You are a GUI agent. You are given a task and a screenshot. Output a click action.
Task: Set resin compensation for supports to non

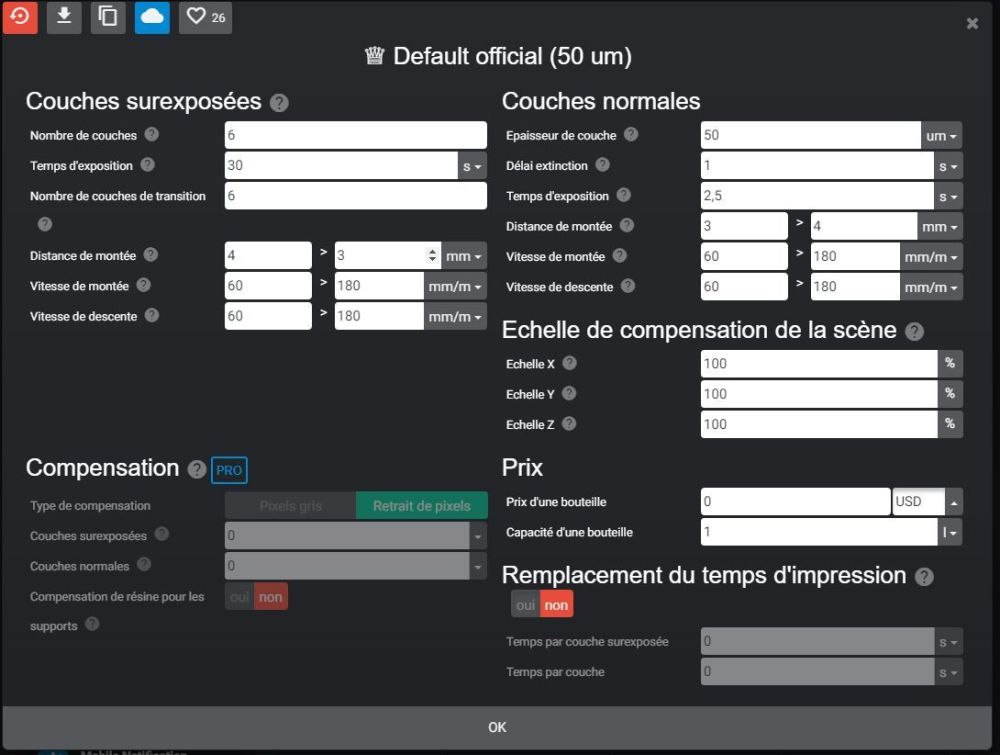pos(270,597)
